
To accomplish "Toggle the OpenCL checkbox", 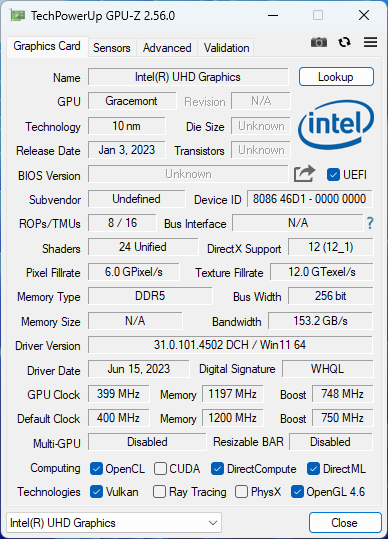I will 96,469.
